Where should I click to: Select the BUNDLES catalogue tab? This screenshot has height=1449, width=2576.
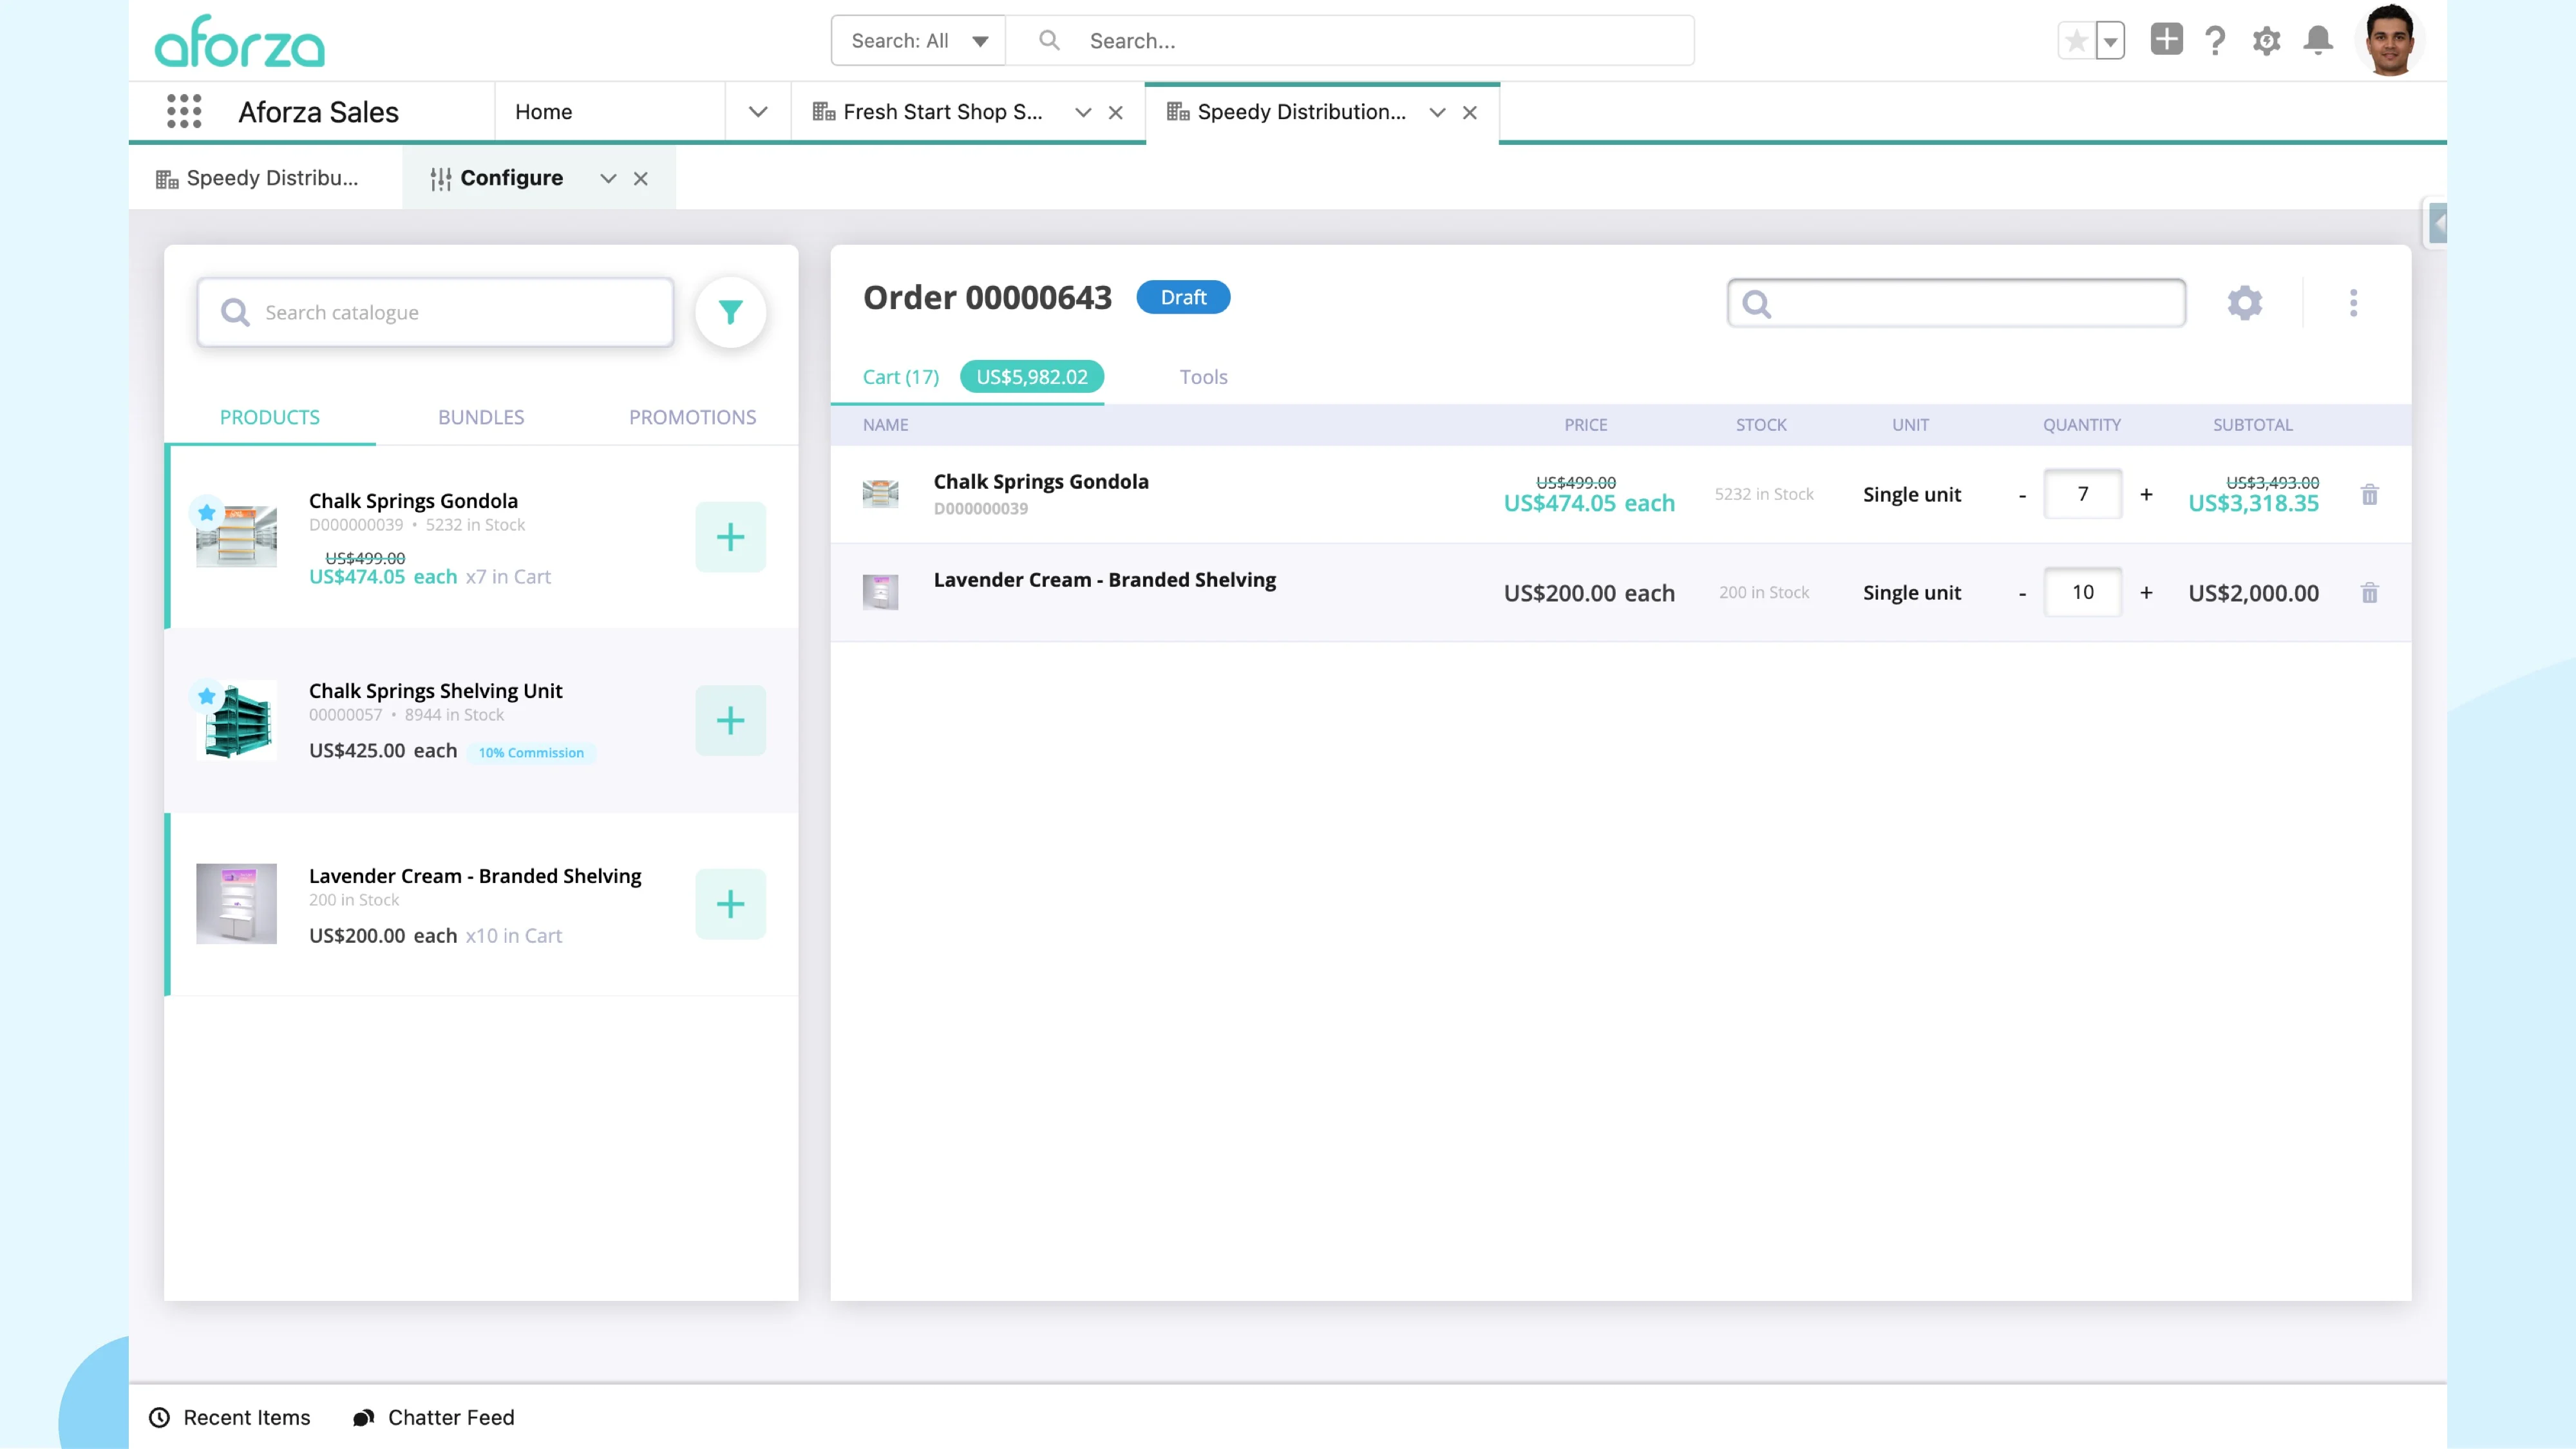pyautogui.click(x=481, y=417)
